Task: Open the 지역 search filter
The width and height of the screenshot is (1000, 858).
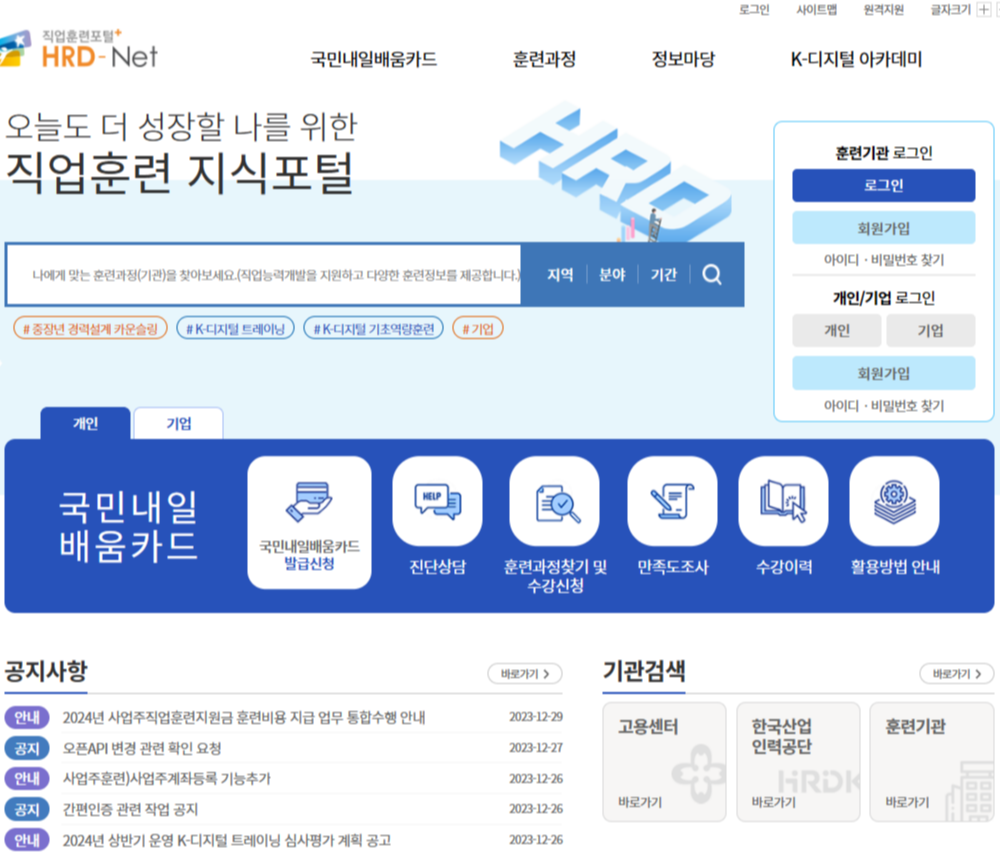Action: (x=560, y=275)
